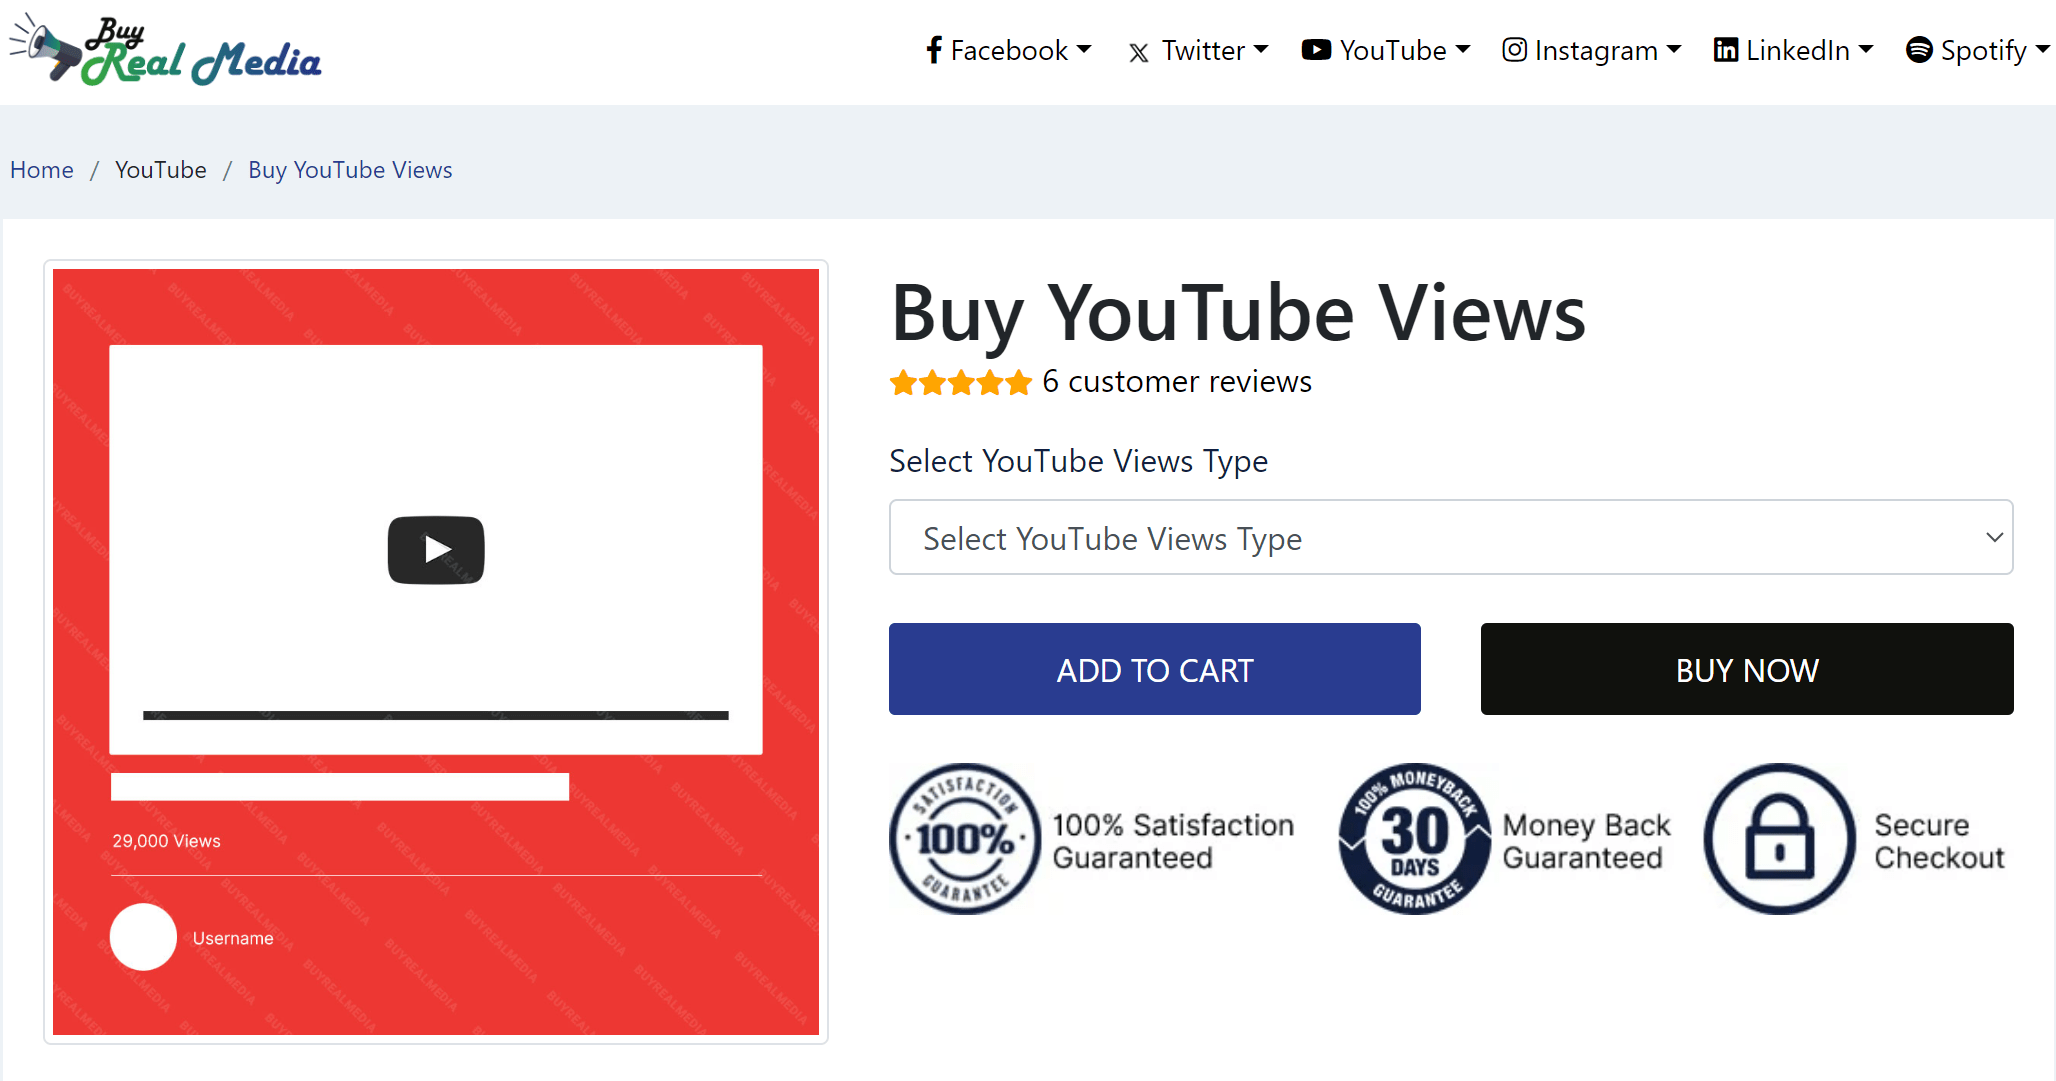
Task: Open the Select YouTube Views Type dropdown
Action: [1450, 537]
